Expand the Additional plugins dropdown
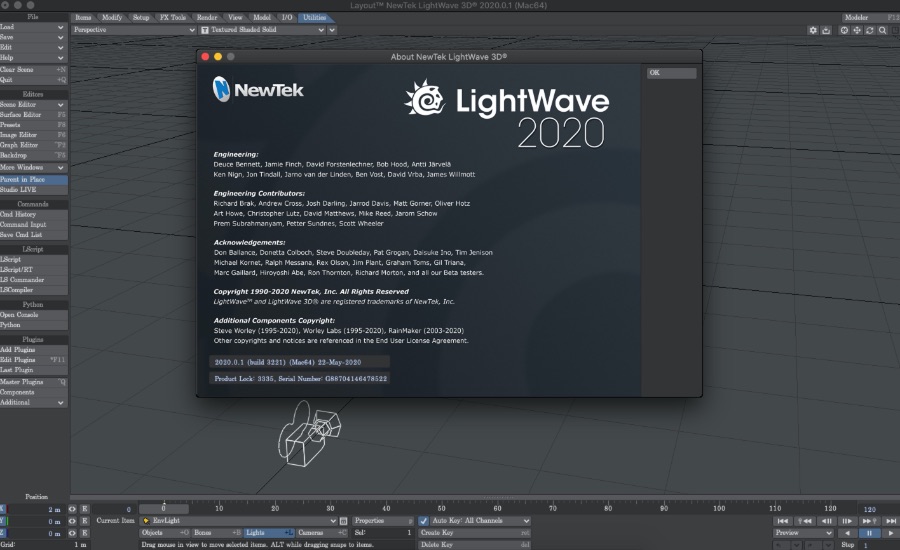 (33, 402)
